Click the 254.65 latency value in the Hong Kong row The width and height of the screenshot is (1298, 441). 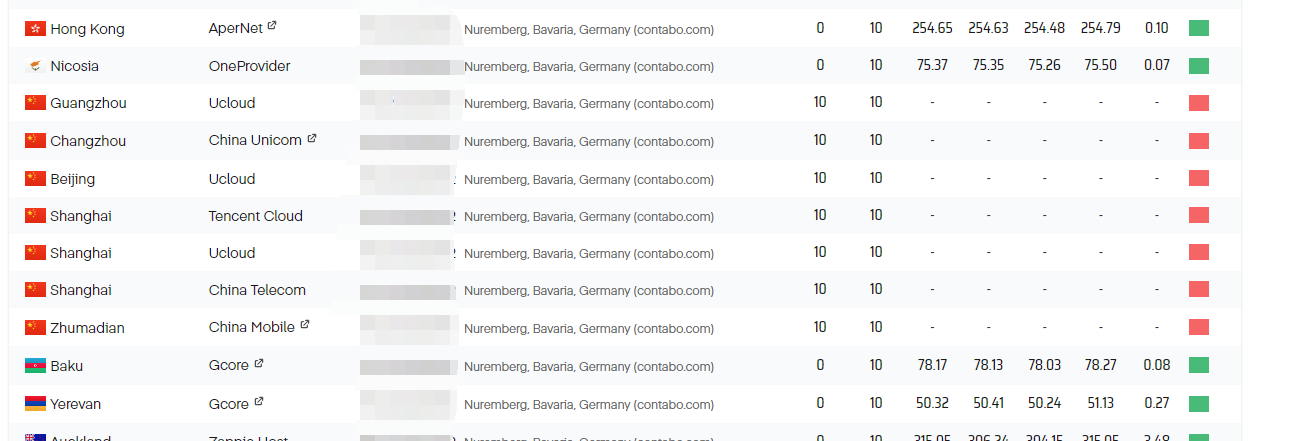pos(932,28)
